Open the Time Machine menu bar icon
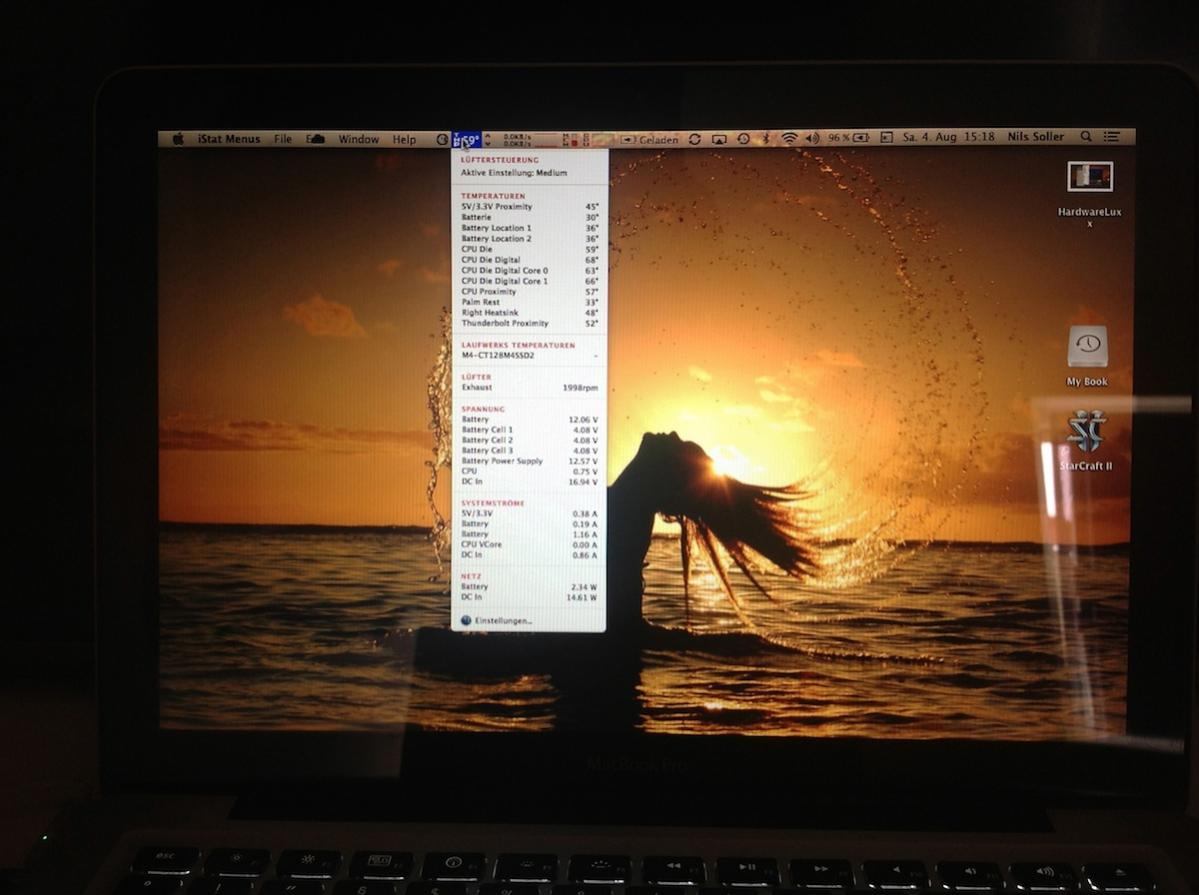1199x895 pixels. [x=743, y=138]
